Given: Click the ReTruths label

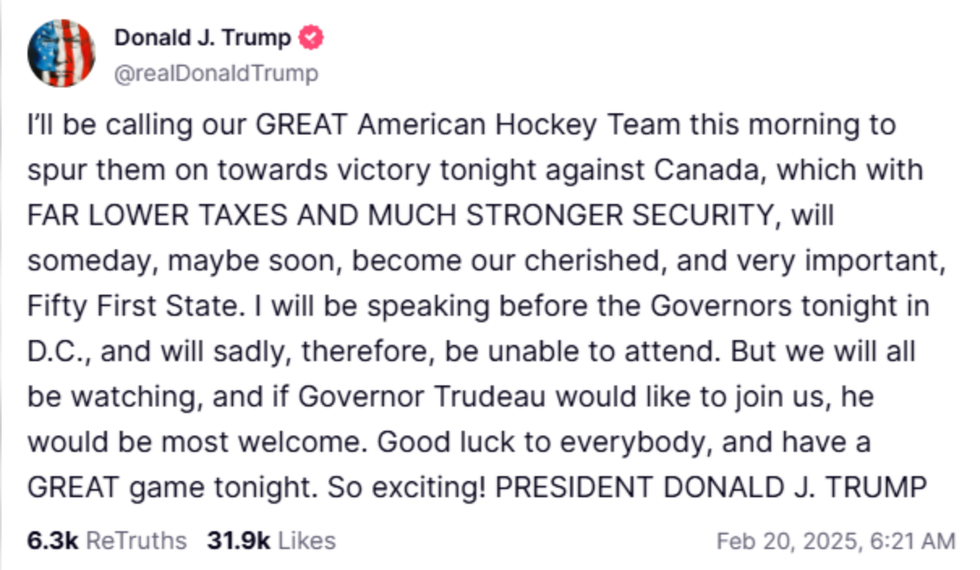Looking at the screenshot, I should coord(136,541).
